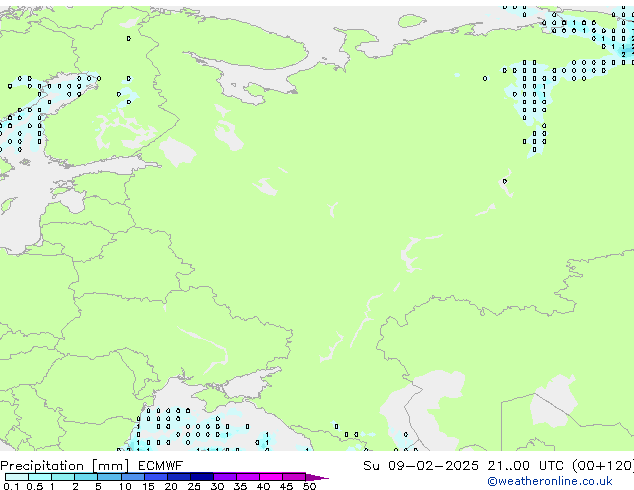The height and width of the screenshot is (490, 634).
Task: Select the 25 to 30 mm legend swatch
Action: pos(201,477)
